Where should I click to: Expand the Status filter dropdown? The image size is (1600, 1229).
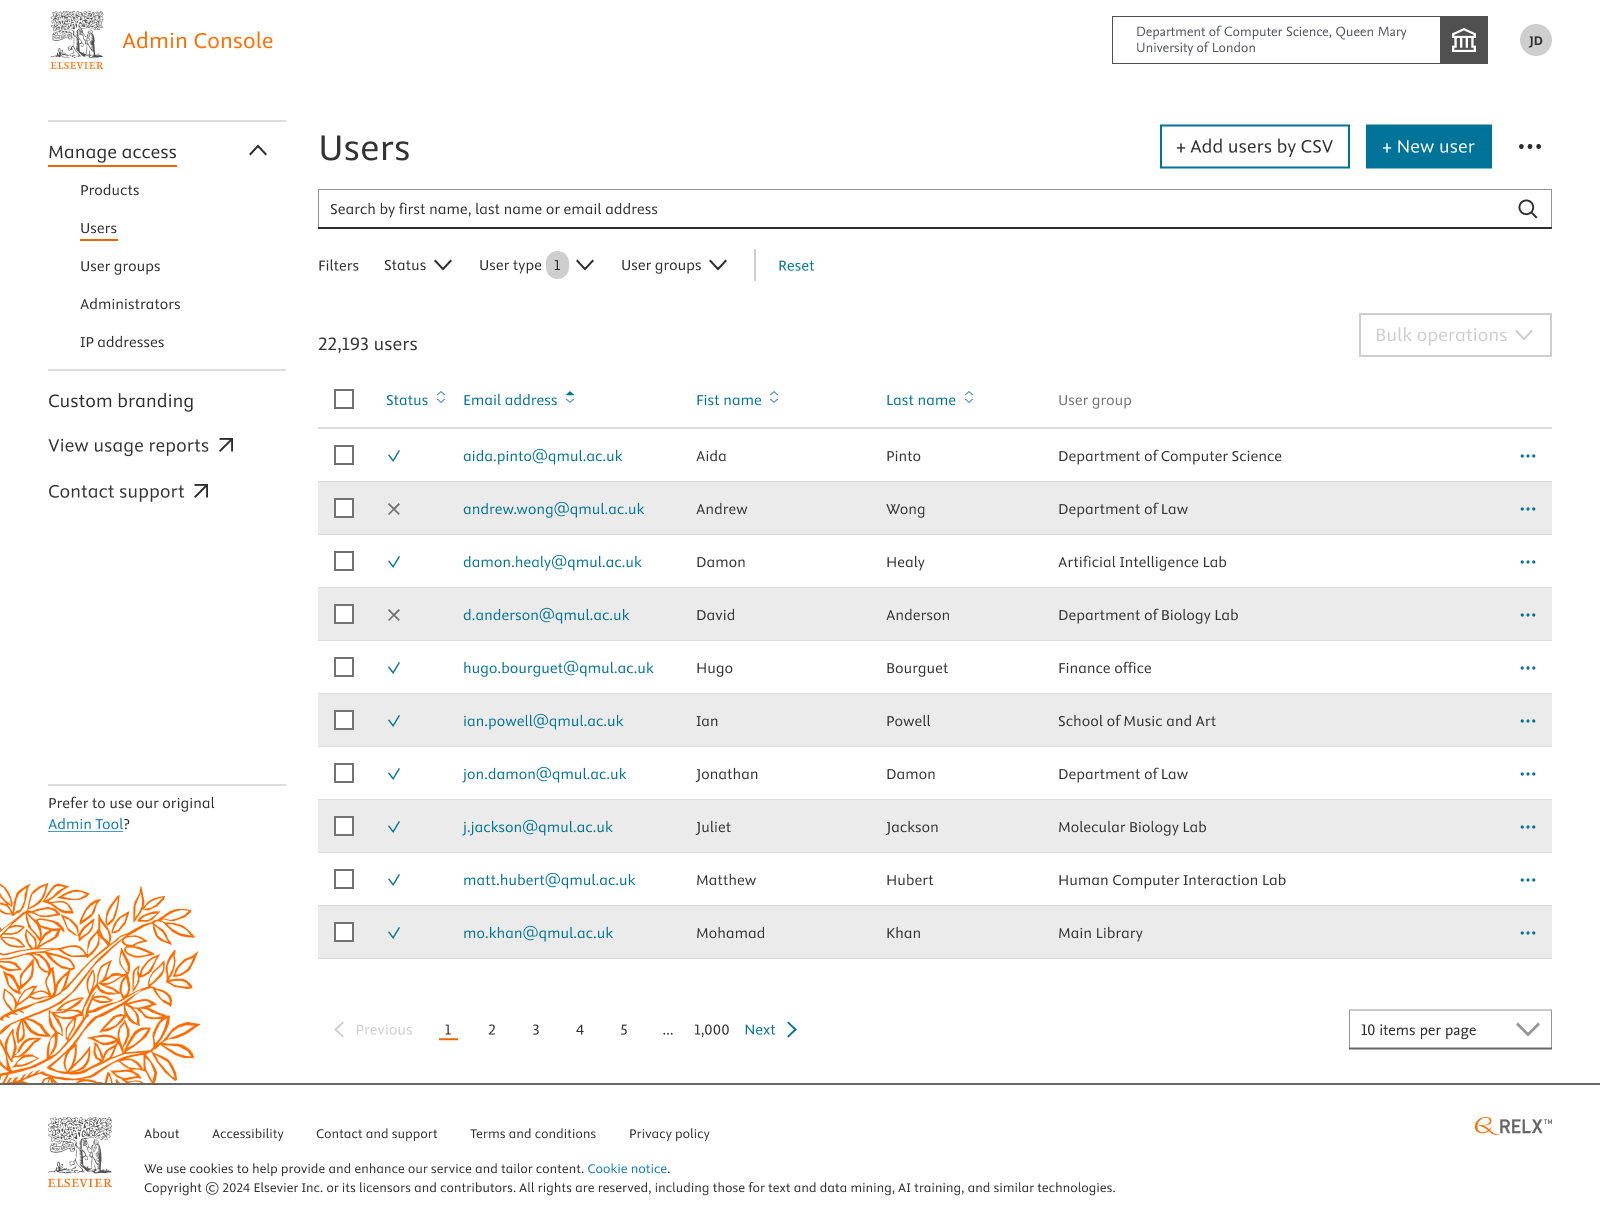pyautogui.click(x=418, y=265)
